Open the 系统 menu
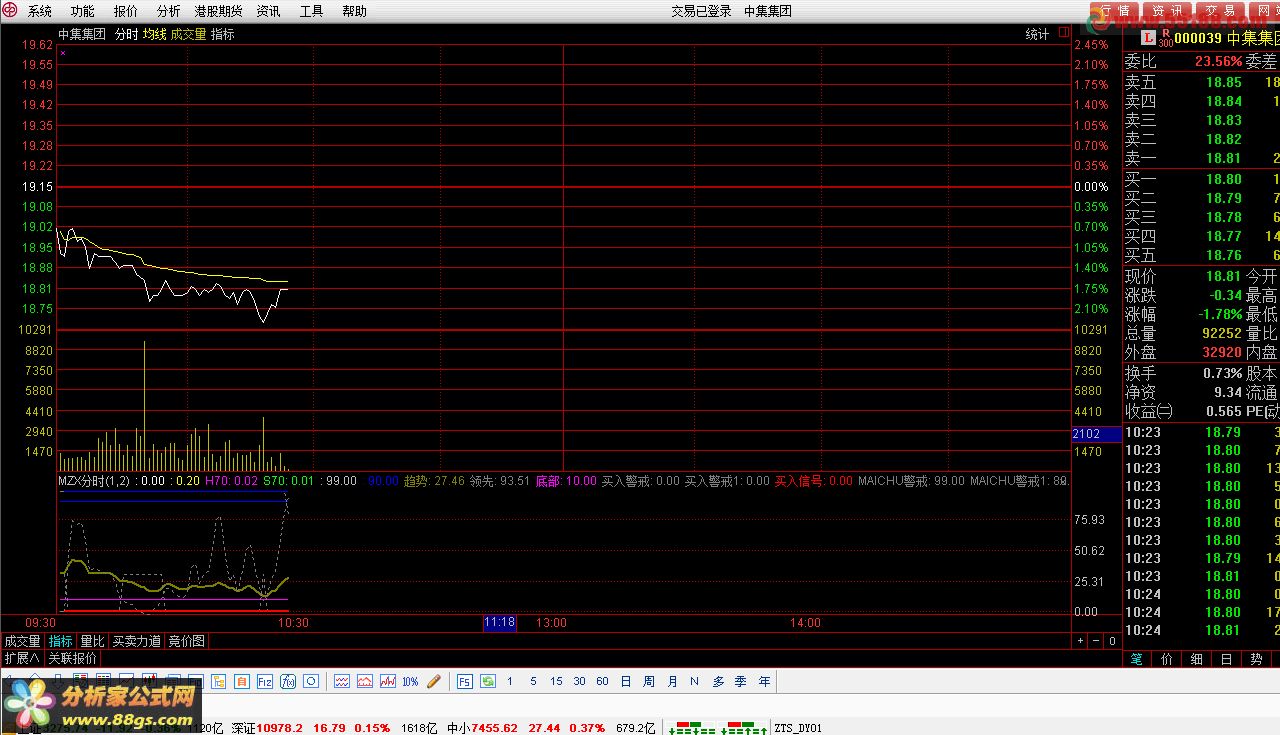The image size is (1280, 735). (x=40, y=11)
